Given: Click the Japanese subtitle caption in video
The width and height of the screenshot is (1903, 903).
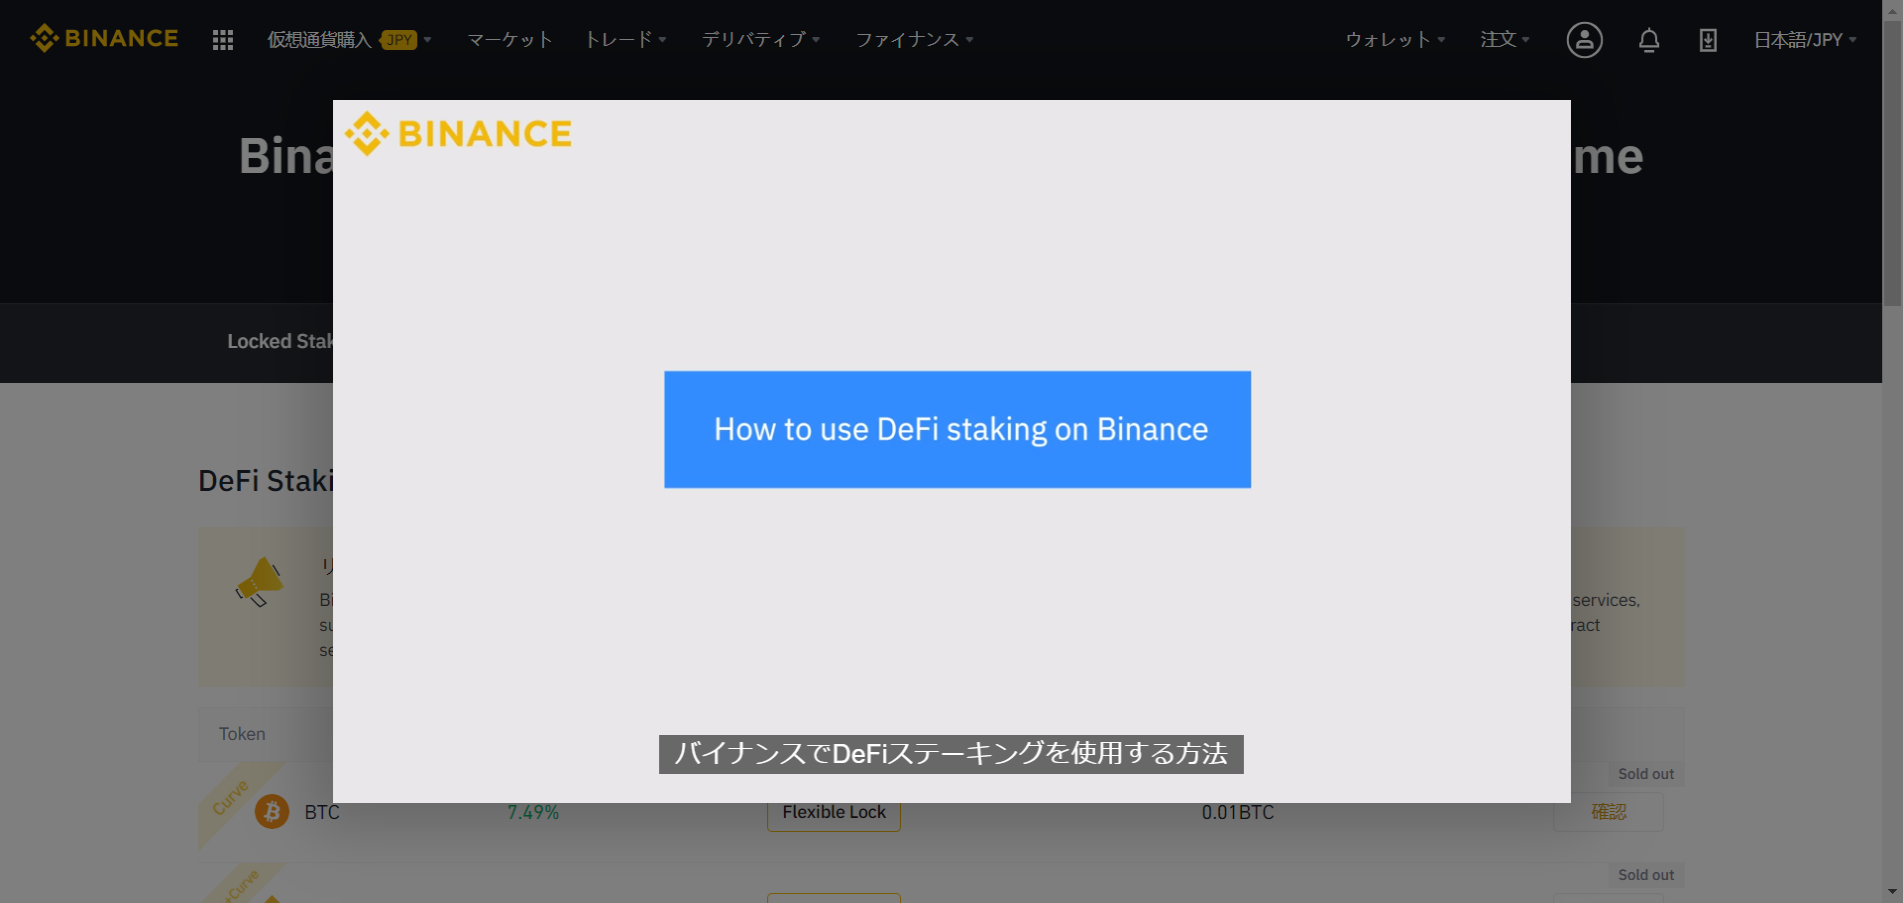Looking at the screenshot, I should 951,754.
